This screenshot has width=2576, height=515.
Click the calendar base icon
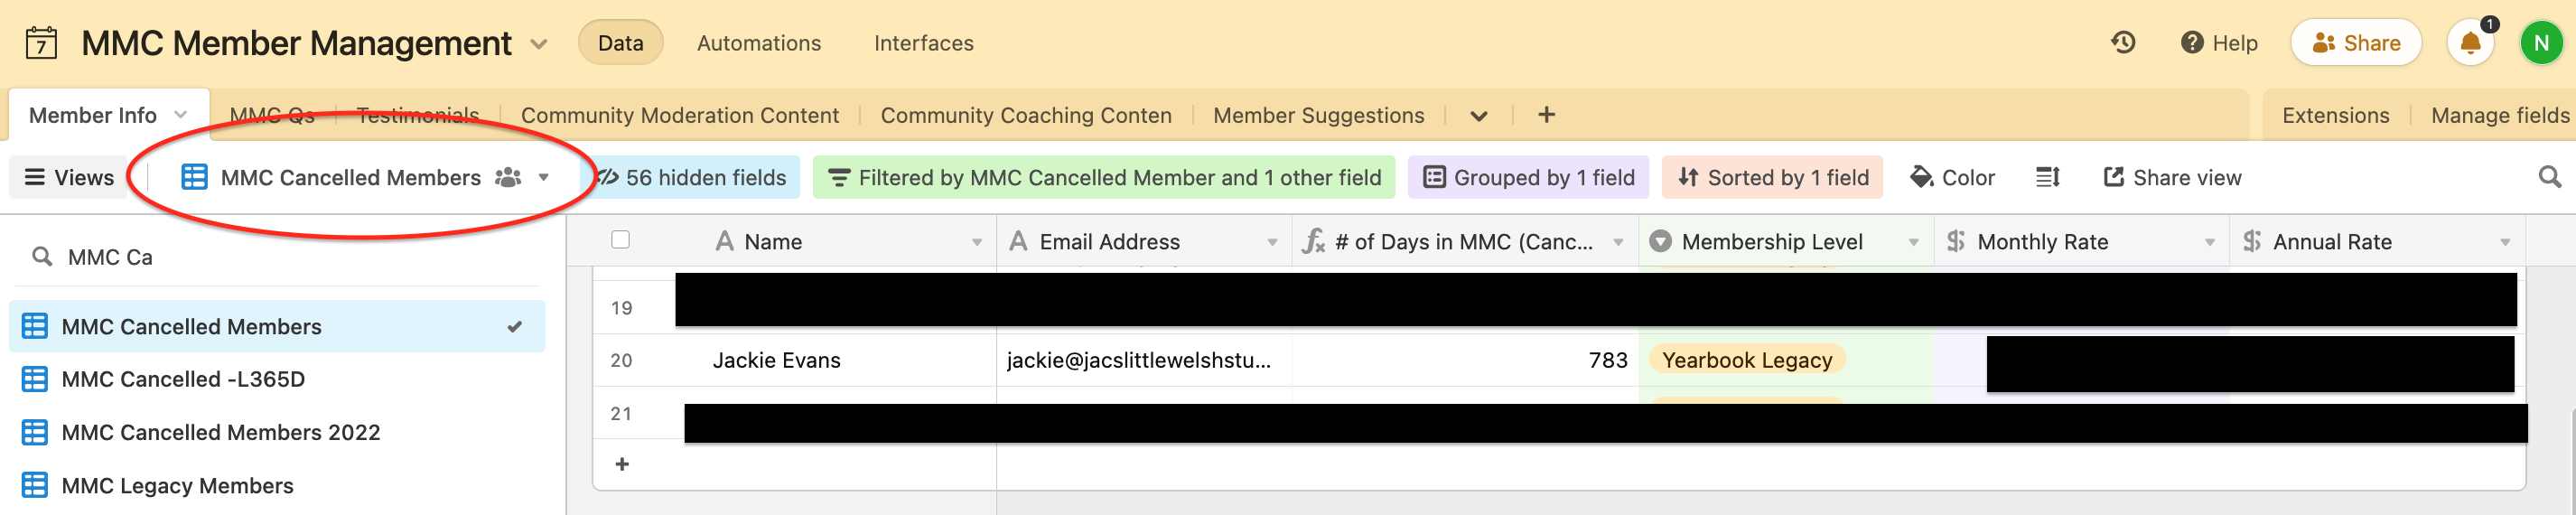click(41, 43)
